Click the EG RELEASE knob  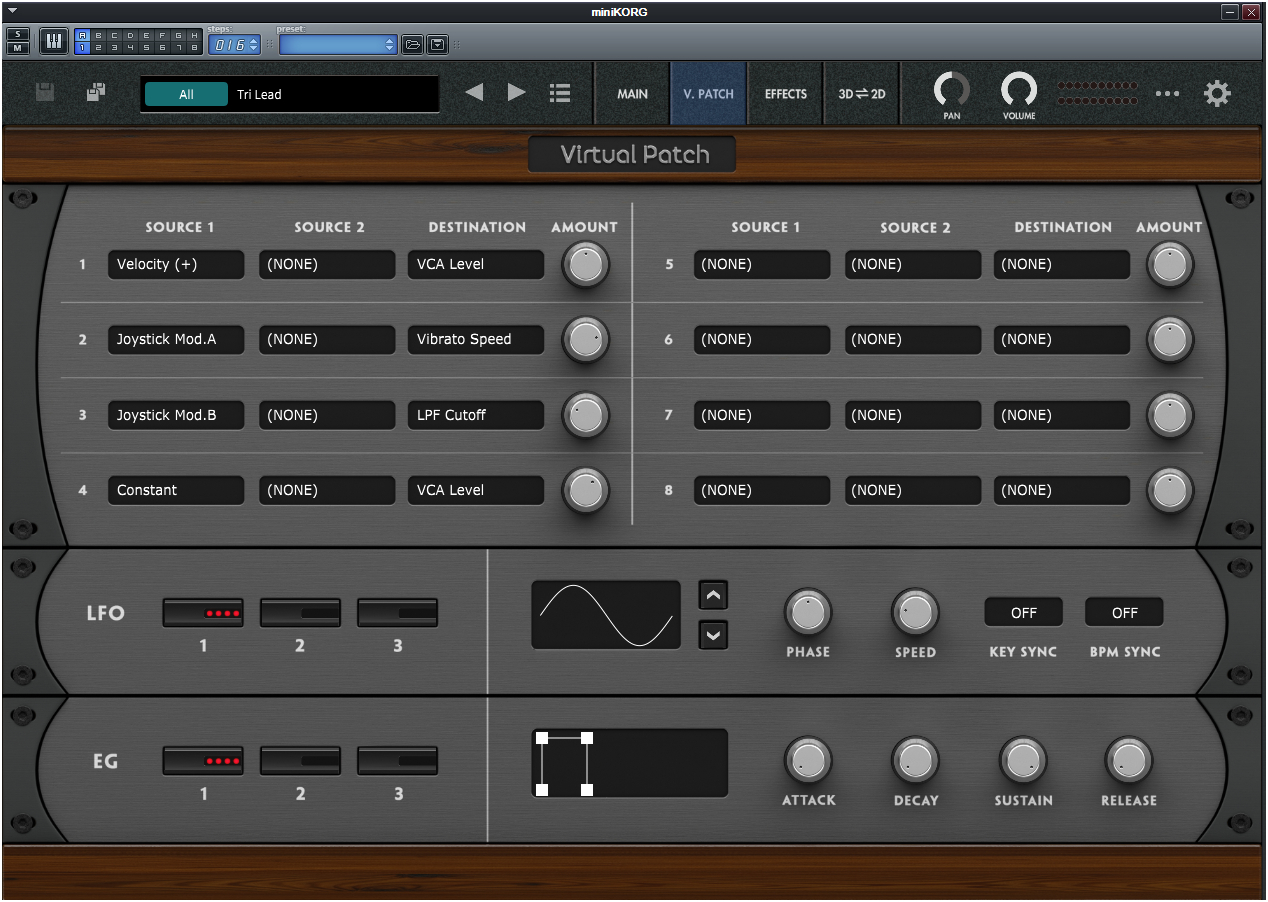tap(1128, 761)
